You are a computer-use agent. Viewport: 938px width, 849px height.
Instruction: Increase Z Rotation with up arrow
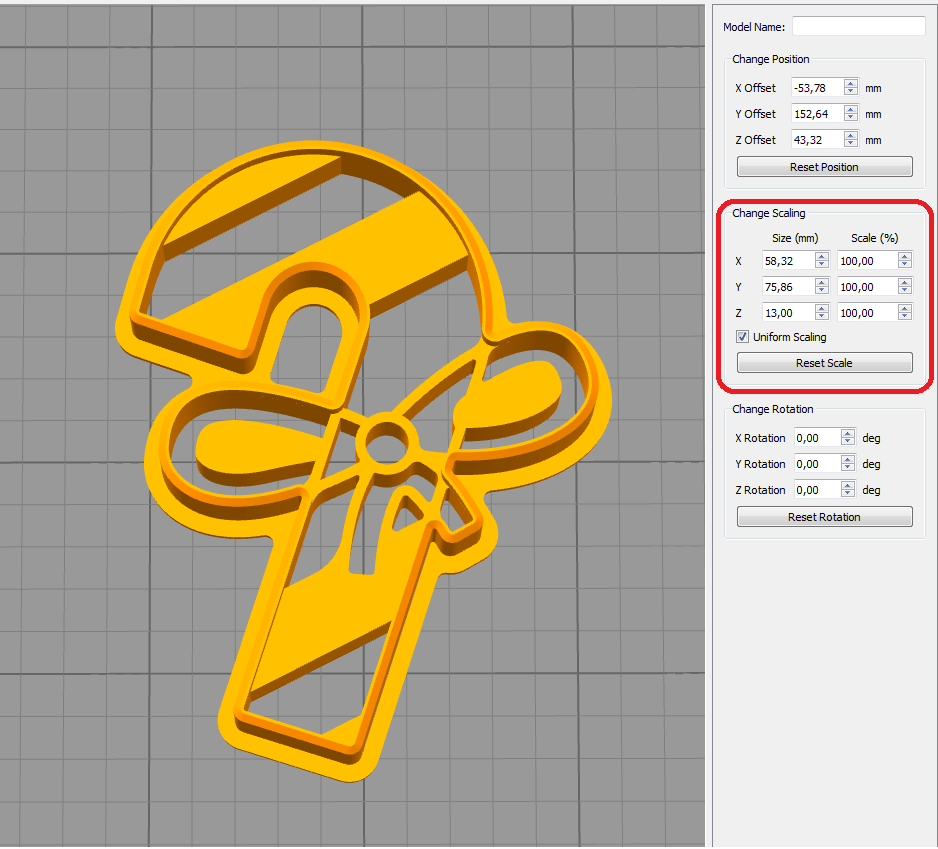[x=848, y=485]
